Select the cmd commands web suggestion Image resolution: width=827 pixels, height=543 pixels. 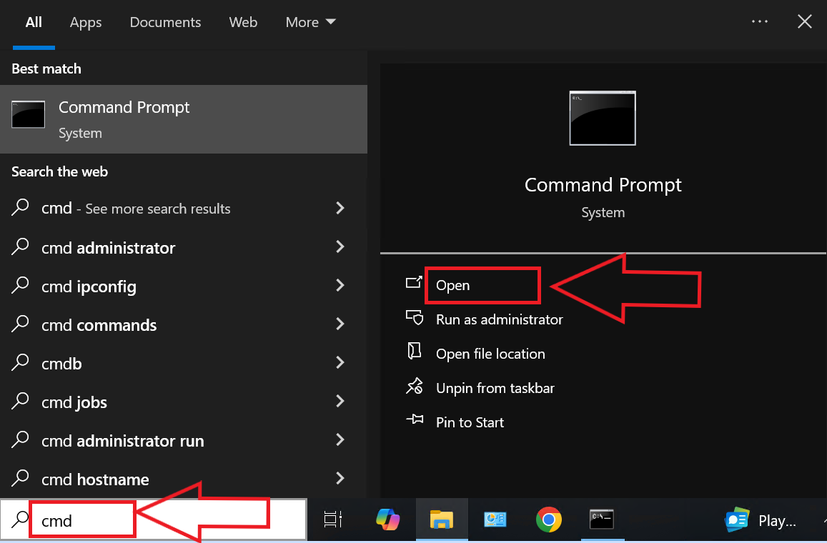(184, 325)
